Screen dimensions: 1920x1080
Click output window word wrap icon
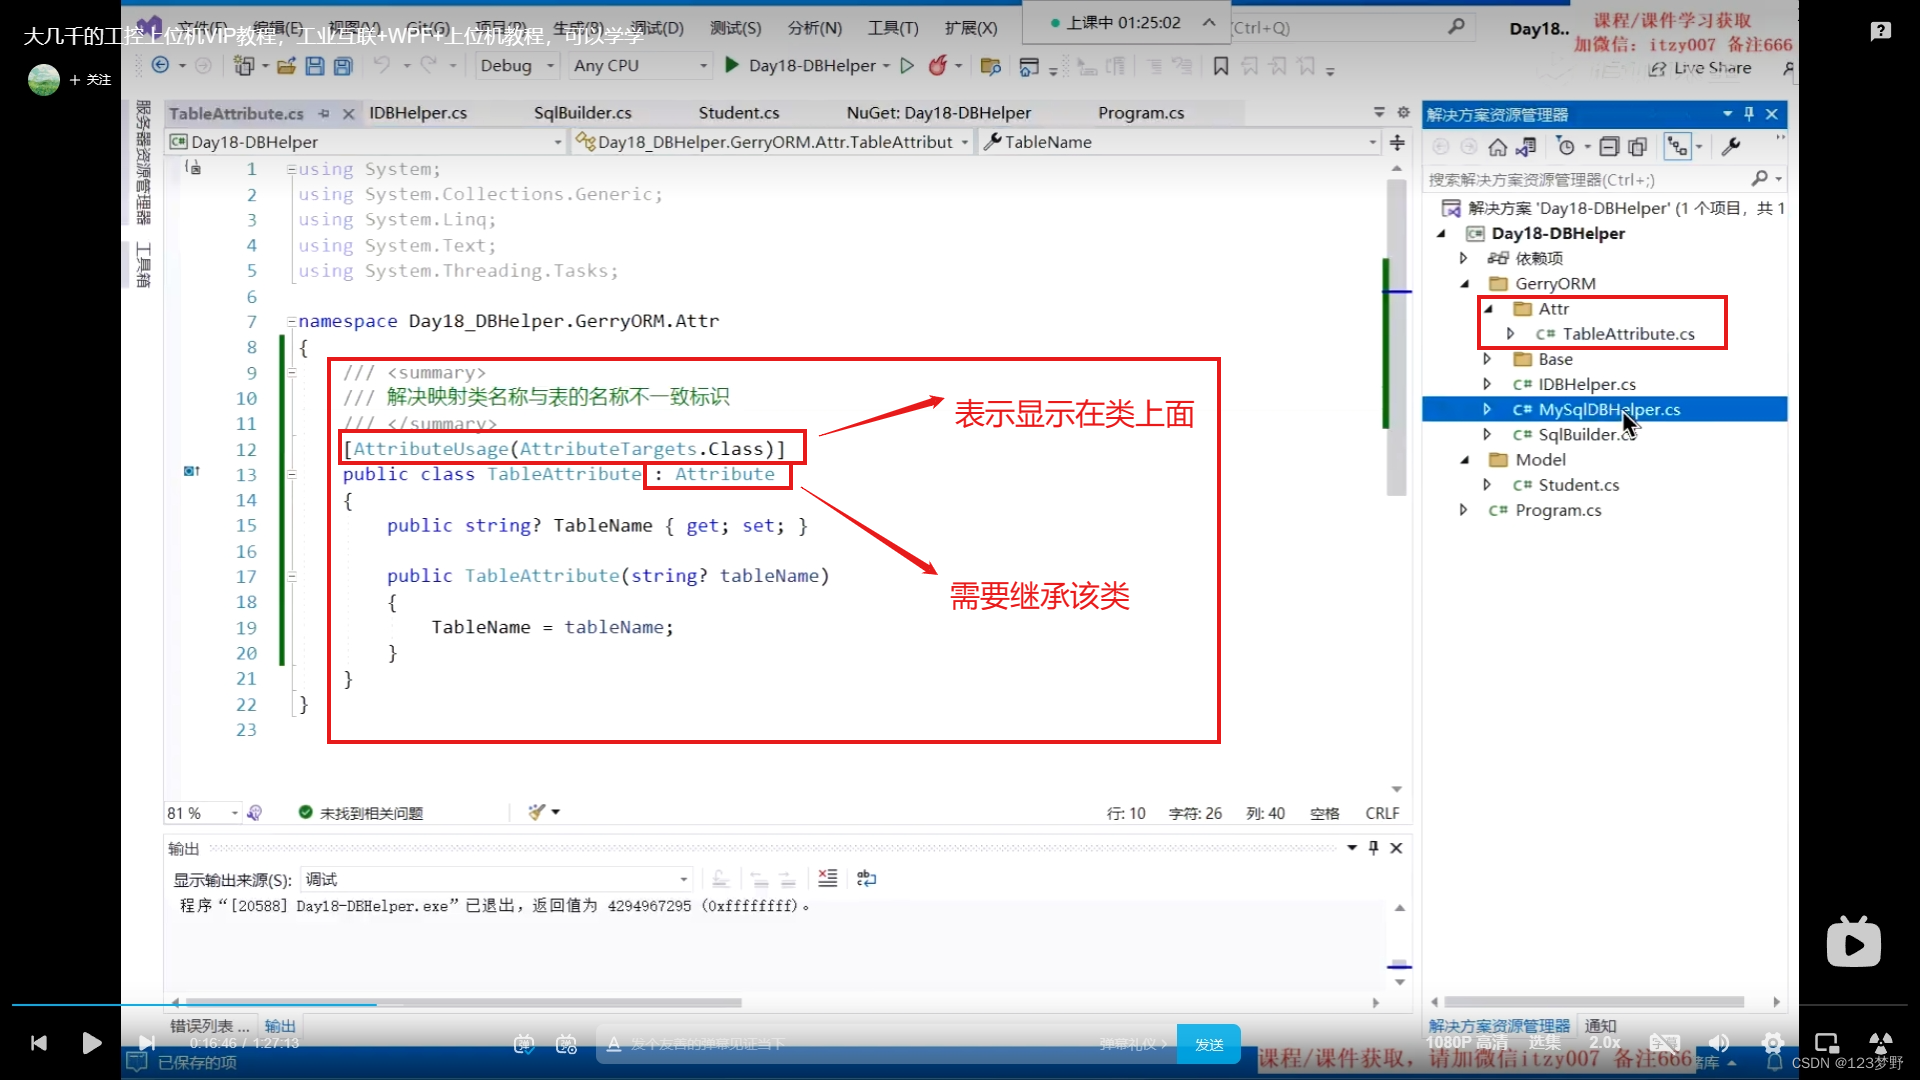click(866, 878)
